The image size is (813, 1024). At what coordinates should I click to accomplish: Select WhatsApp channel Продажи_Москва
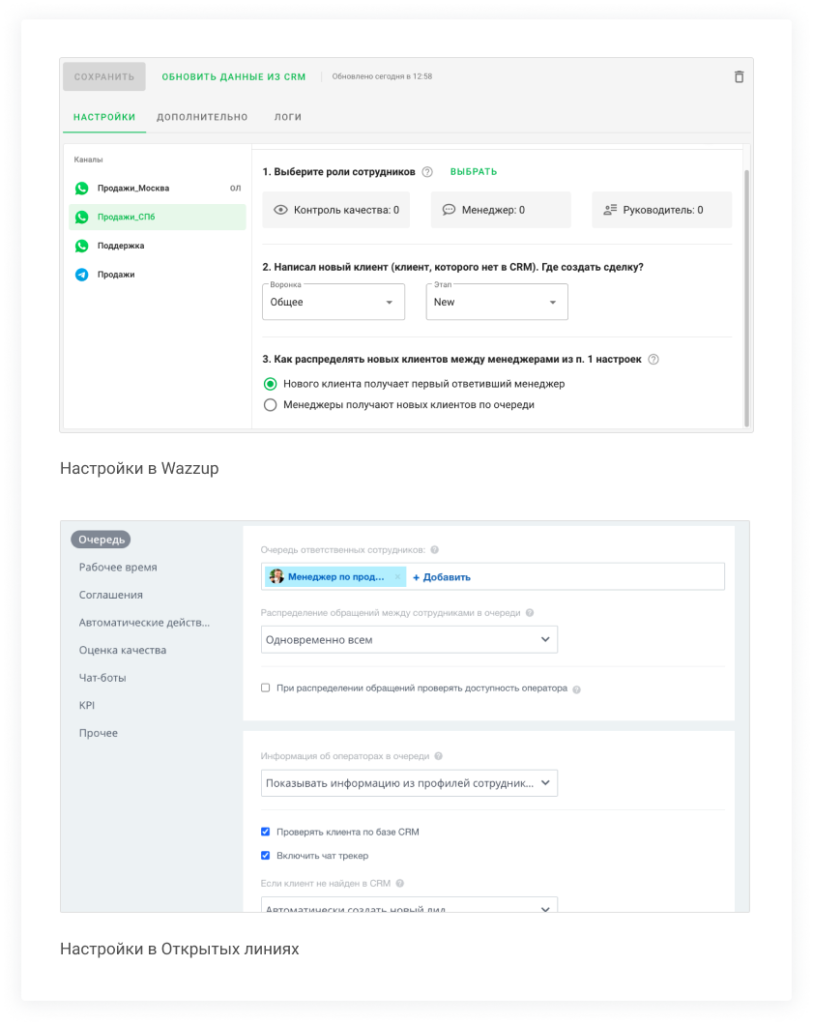[133, 188]
